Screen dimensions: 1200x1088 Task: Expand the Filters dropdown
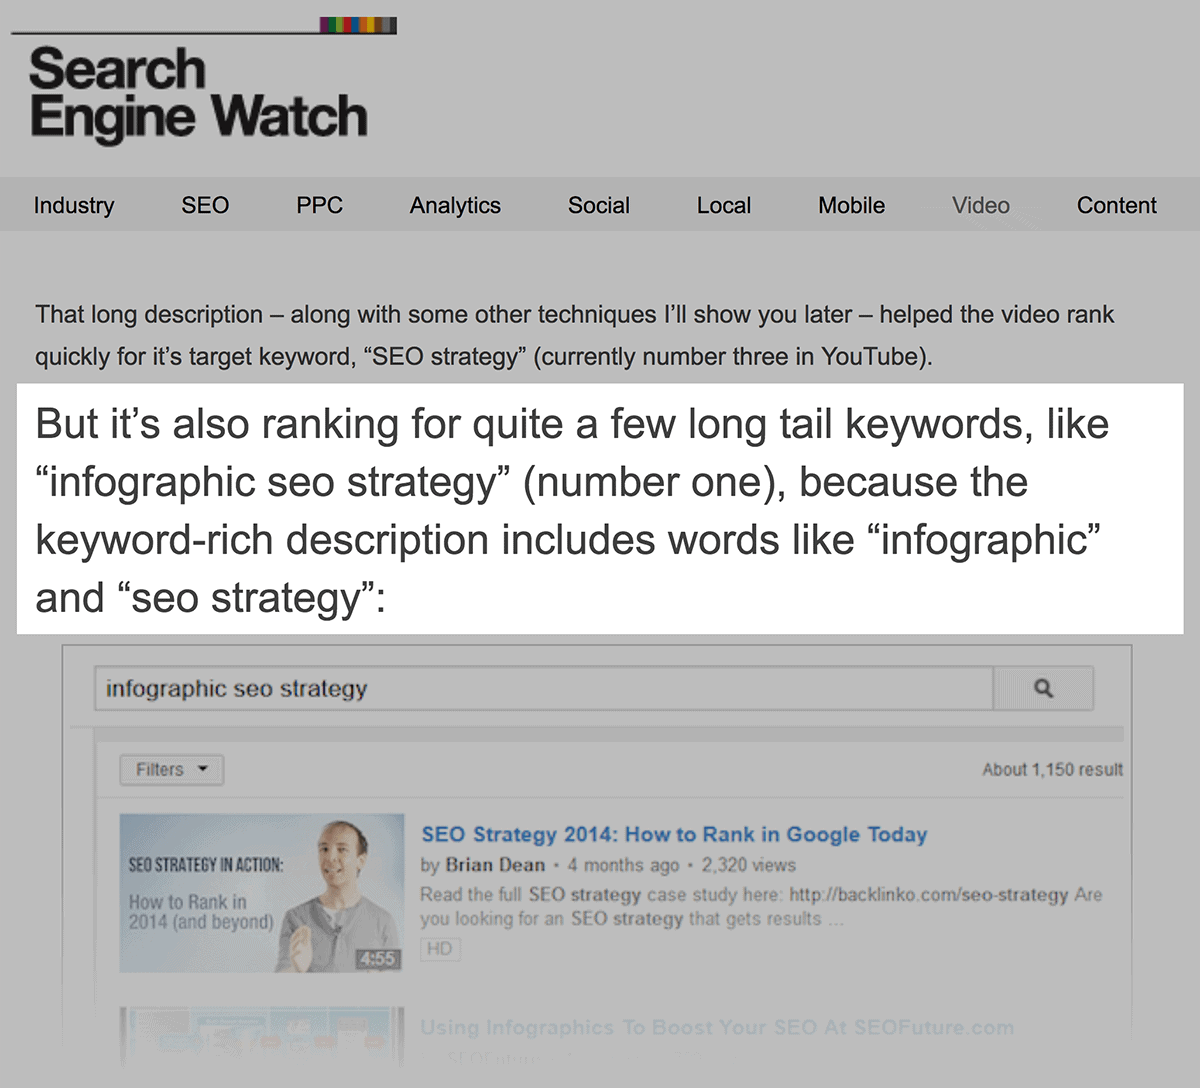pos(172,769)
